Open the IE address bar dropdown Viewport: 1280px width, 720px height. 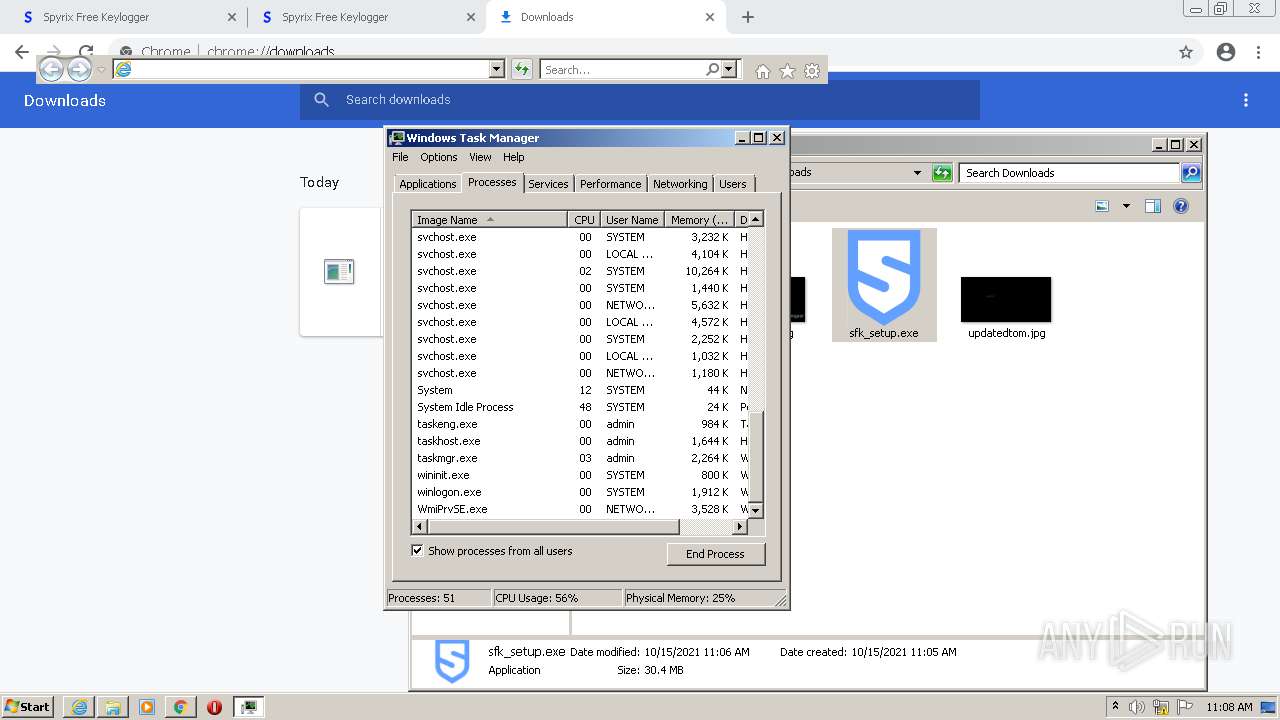(496, 69)
